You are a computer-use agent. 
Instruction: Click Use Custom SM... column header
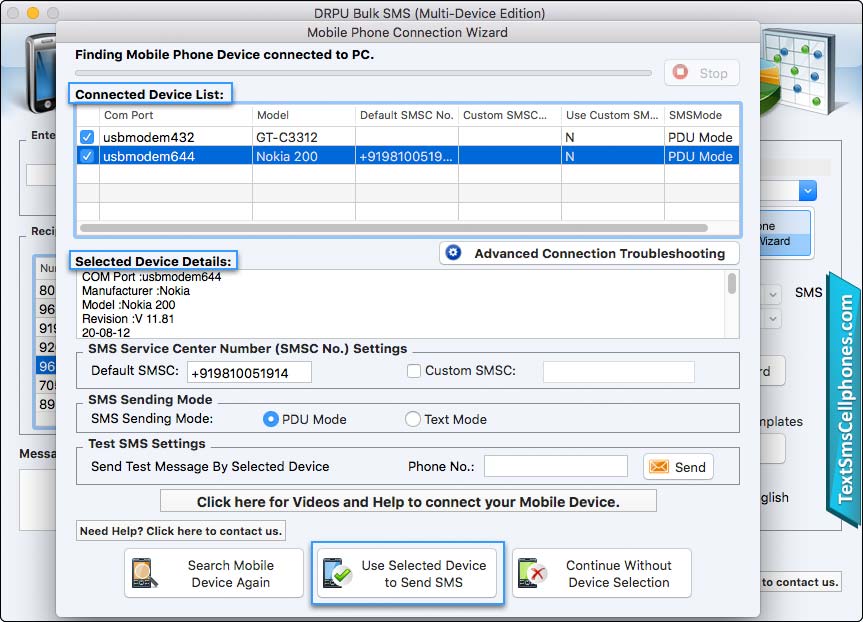click(x=613, y=115)
